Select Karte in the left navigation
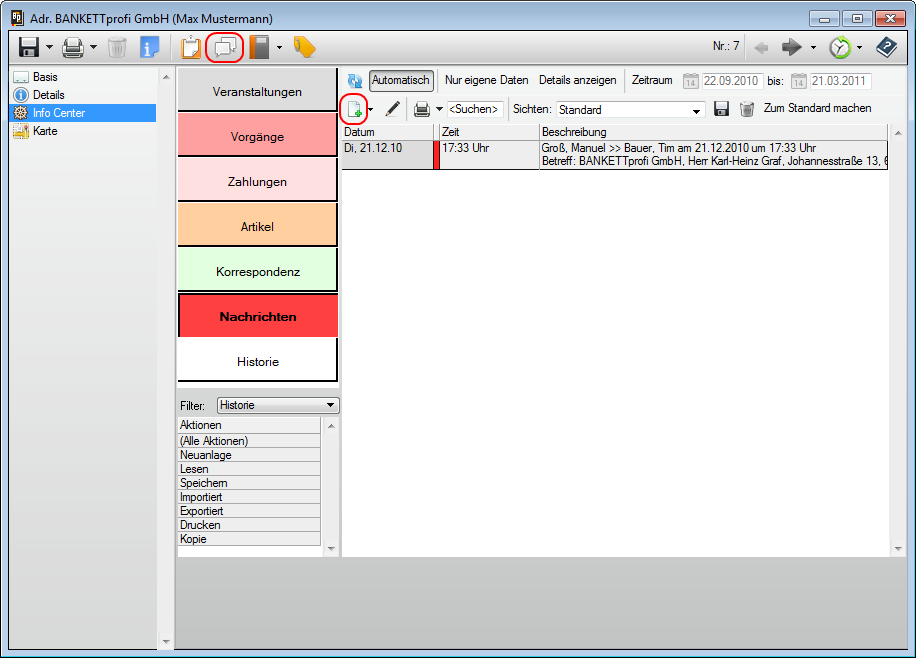The width and height of the screenshot is (916, 659). point(45,131)
